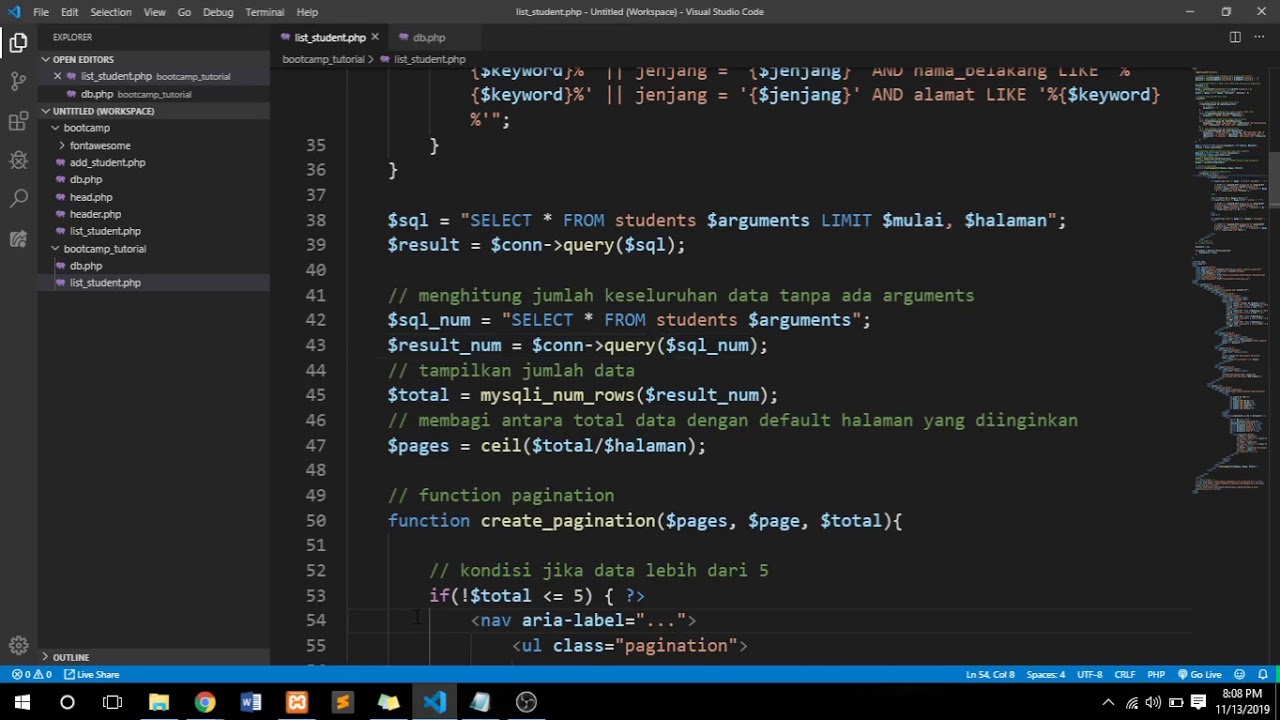Open Manage gear at bottom of activity bar
Image resolution: width=1280 pixels, height=720 pixels.
point(18,646)
